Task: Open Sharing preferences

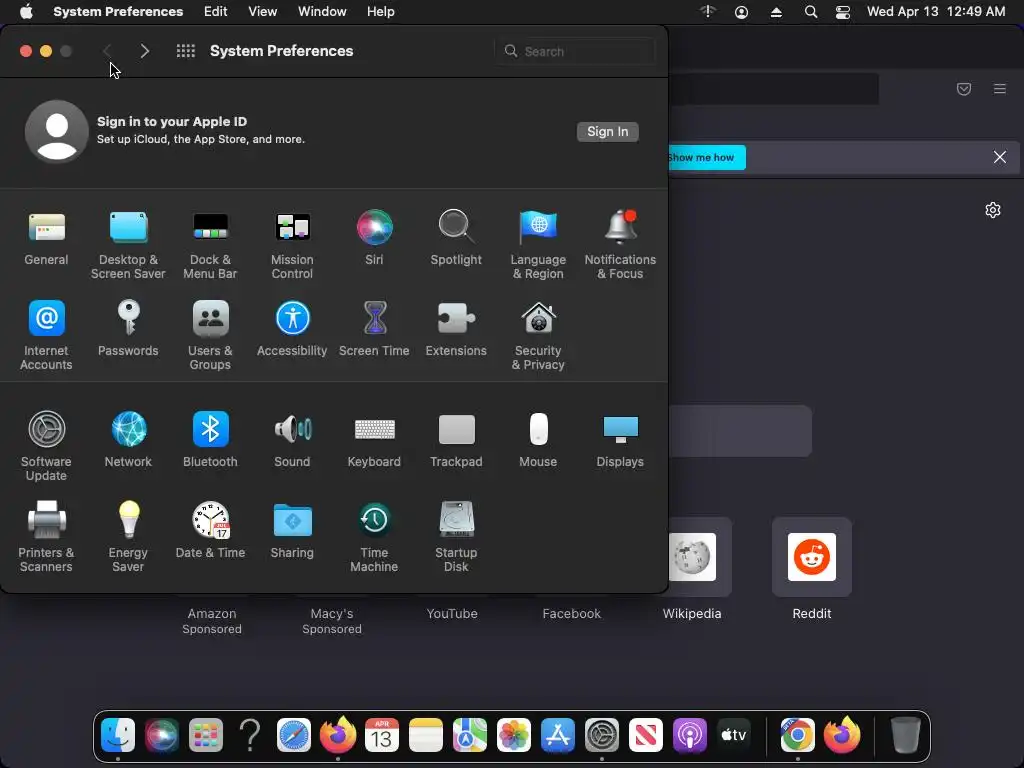Action: coord(292,530)
